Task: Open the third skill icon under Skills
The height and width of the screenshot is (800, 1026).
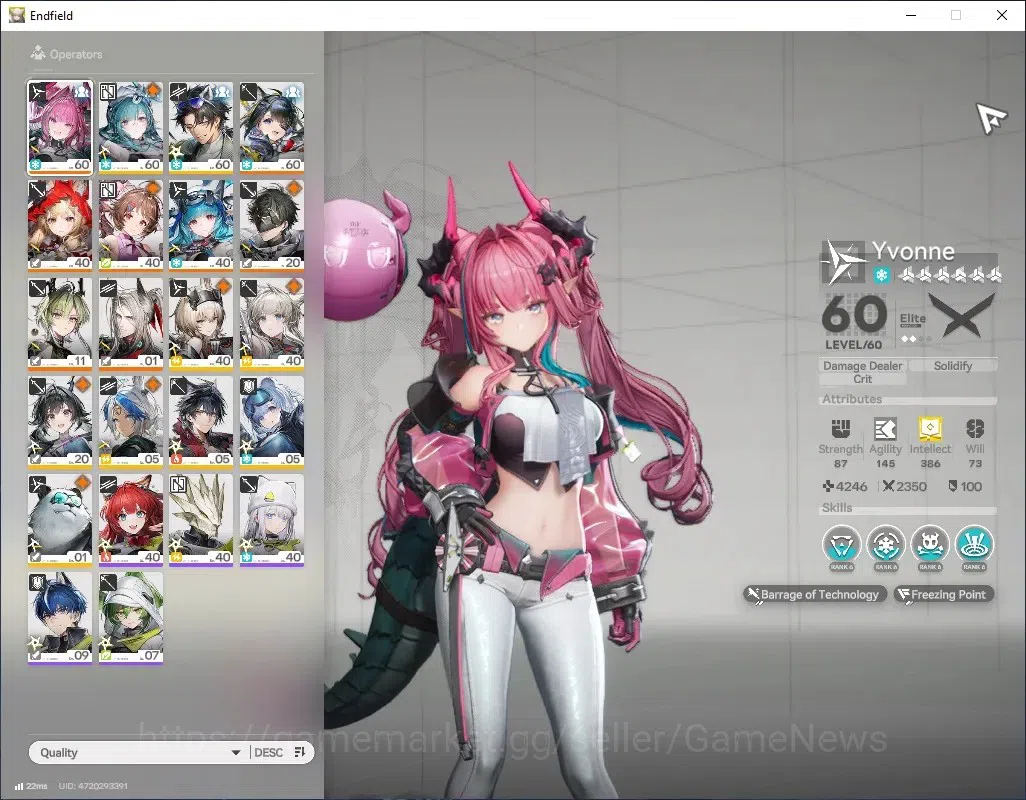Action: click(x=930, y=545)
